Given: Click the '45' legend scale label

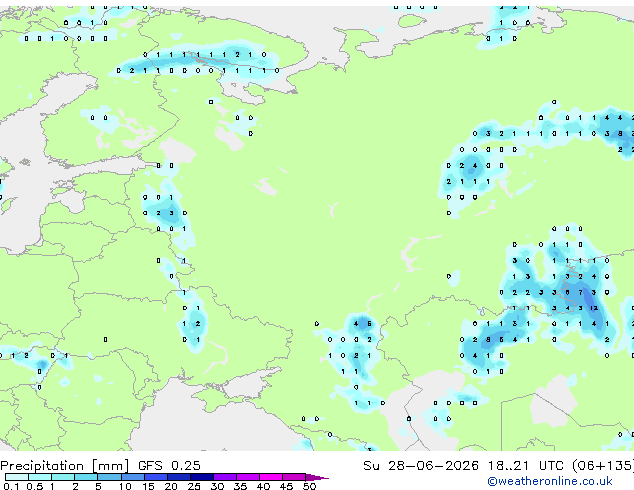Looking at the screenshot, I should click(x=286, y=486).
